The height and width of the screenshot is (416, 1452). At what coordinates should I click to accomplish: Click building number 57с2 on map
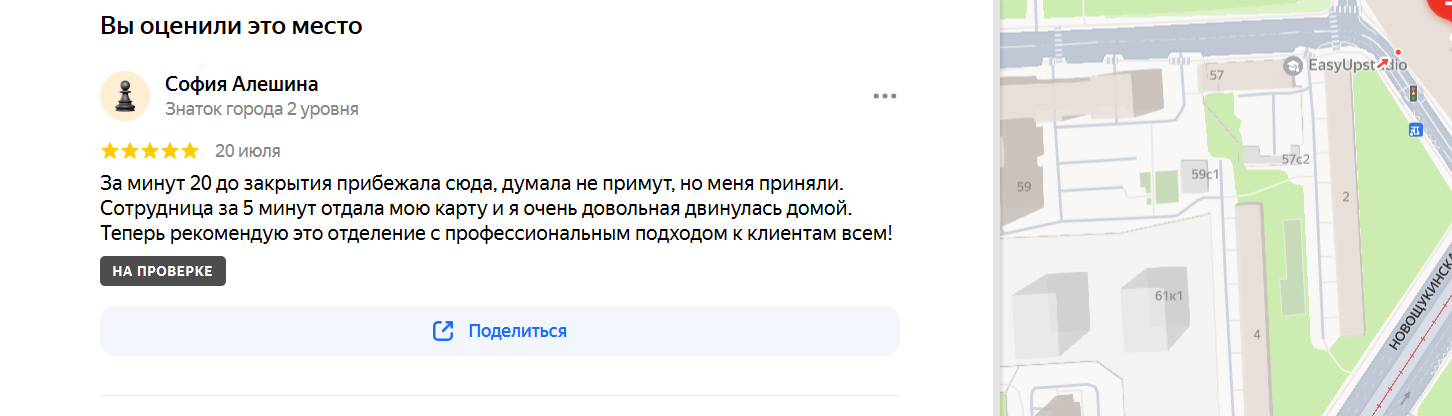click(x=1295, y=159)
